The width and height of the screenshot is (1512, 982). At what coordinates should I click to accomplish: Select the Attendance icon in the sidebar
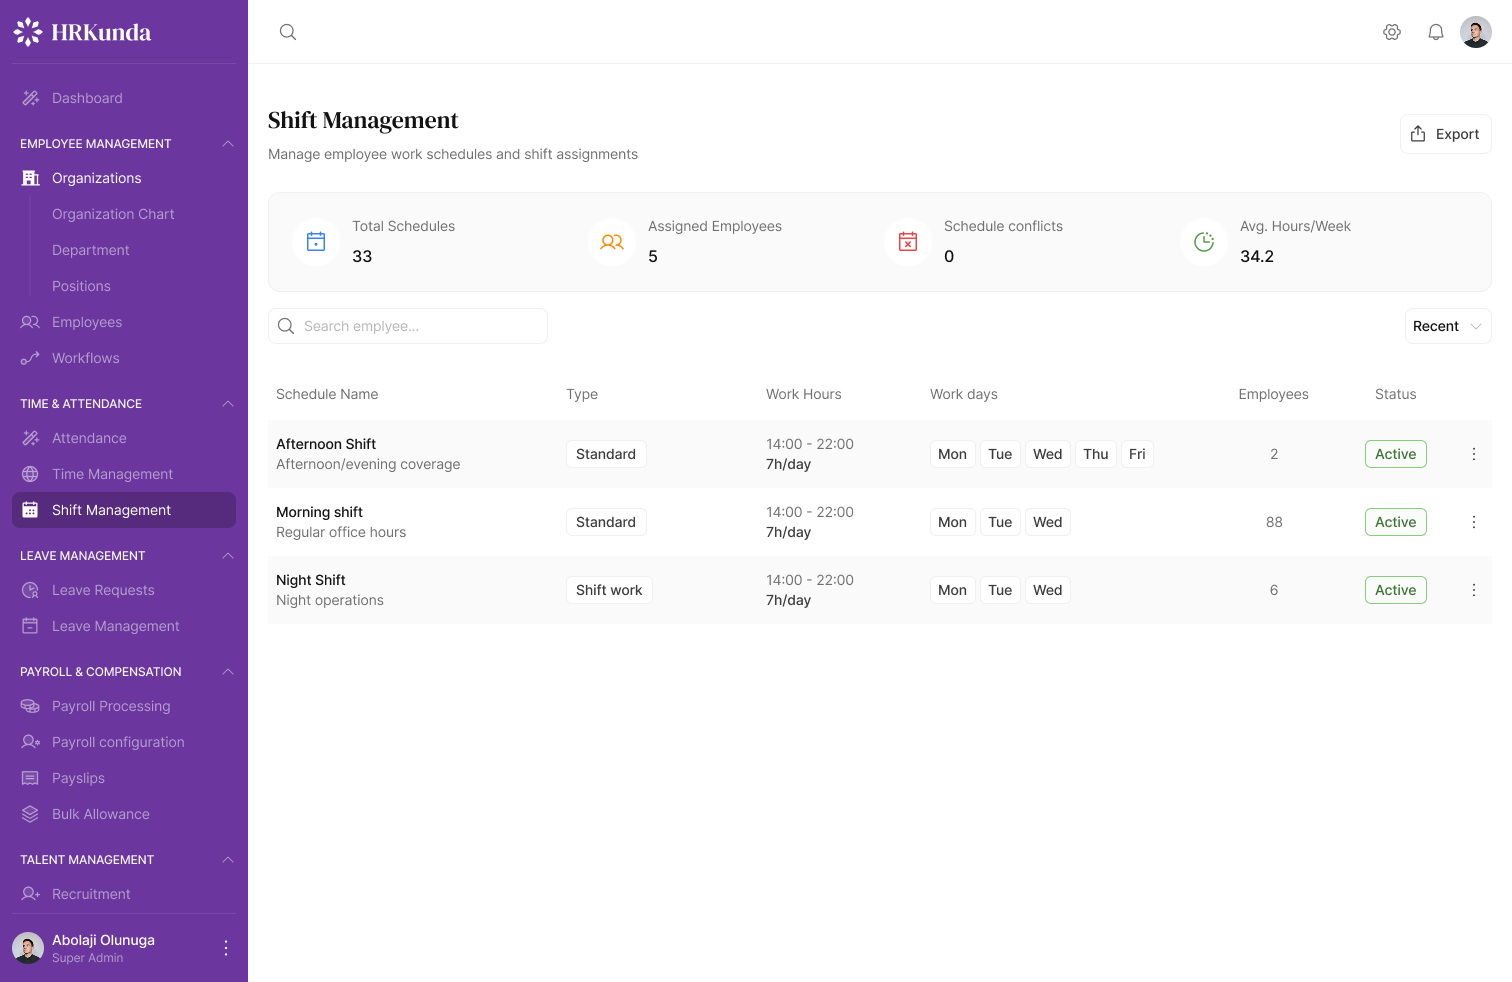[29, 437]
